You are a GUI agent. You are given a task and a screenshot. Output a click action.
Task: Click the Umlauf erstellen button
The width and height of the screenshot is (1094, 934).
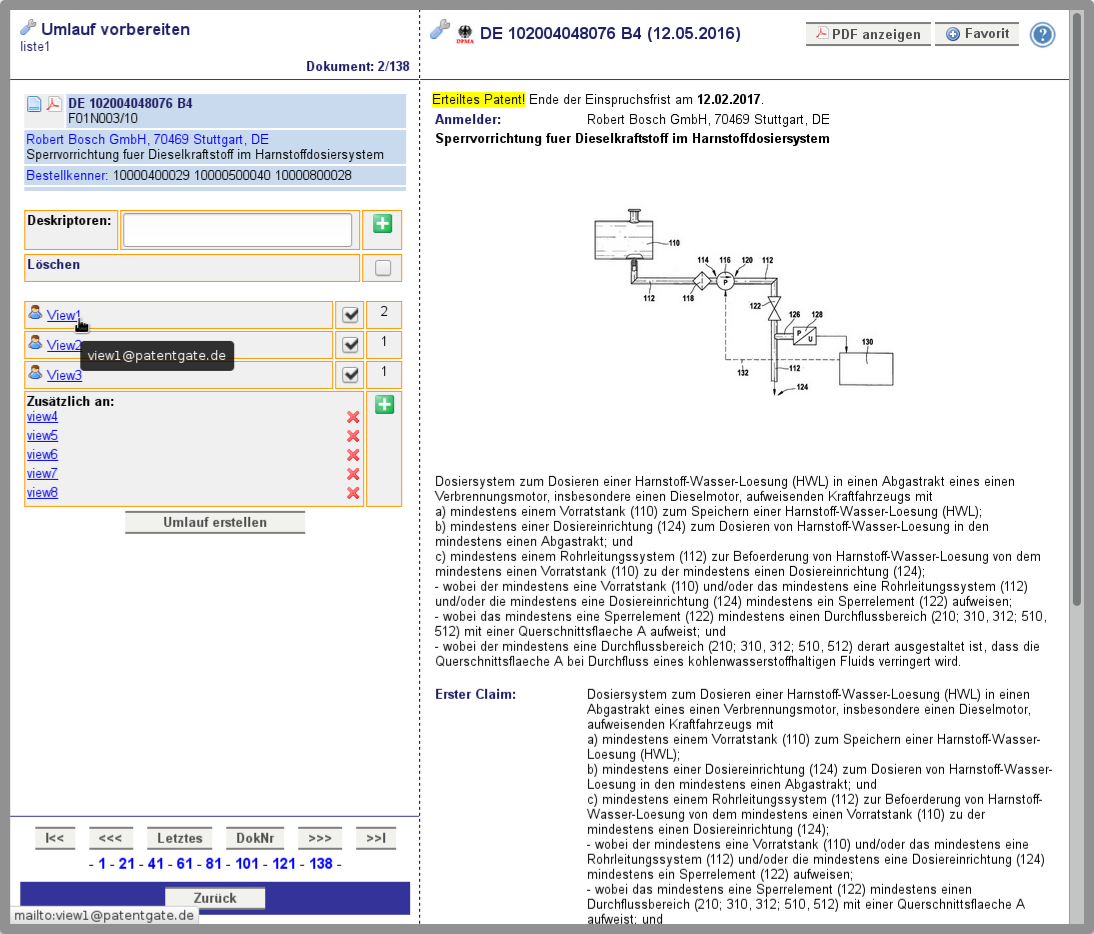215,522
